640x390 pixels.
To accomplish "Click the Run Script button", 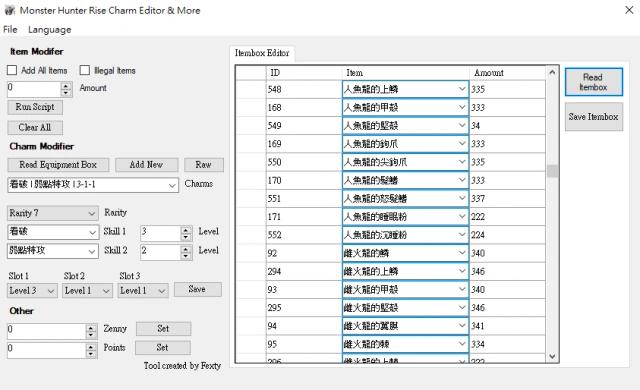I will pyautogui.click(x=35, y=107).
